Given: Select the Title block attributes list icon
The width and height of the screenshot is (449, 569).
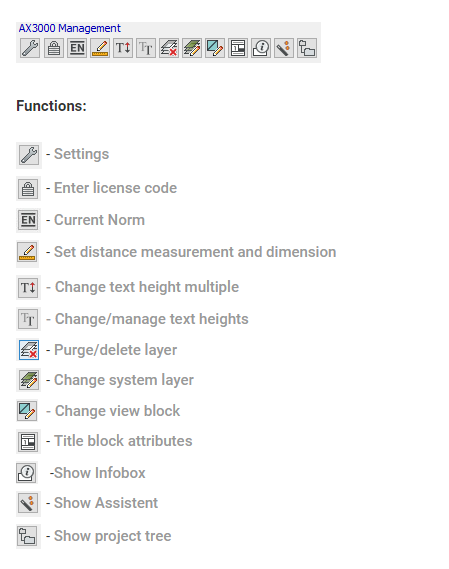Looking at the screenshot, I should coord(28,442).
